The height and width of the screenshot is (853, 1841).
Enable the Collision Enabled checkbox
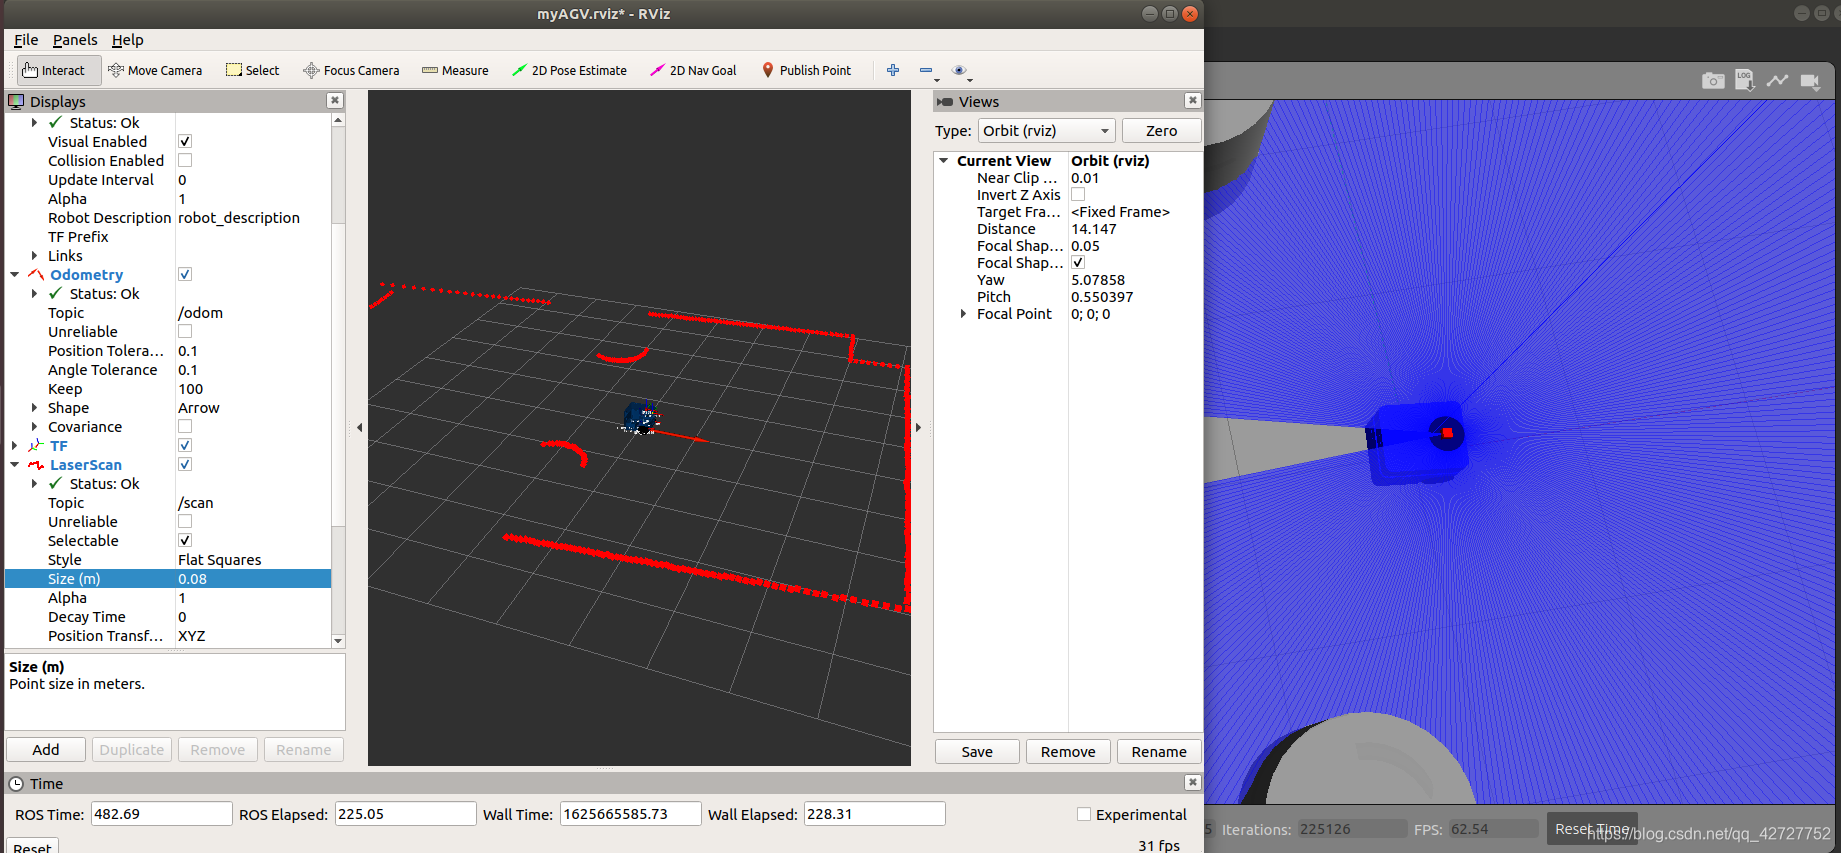pyautogui.click(x=185, y=160)
